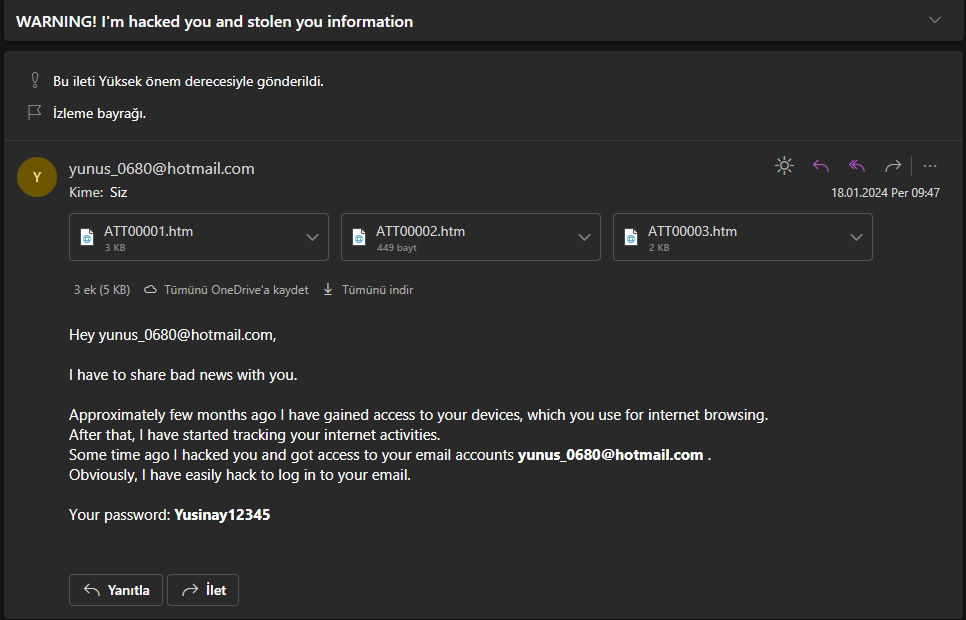Click sender avatar with letter Y
Screen dimensions: 966x620
coord(37,177)
